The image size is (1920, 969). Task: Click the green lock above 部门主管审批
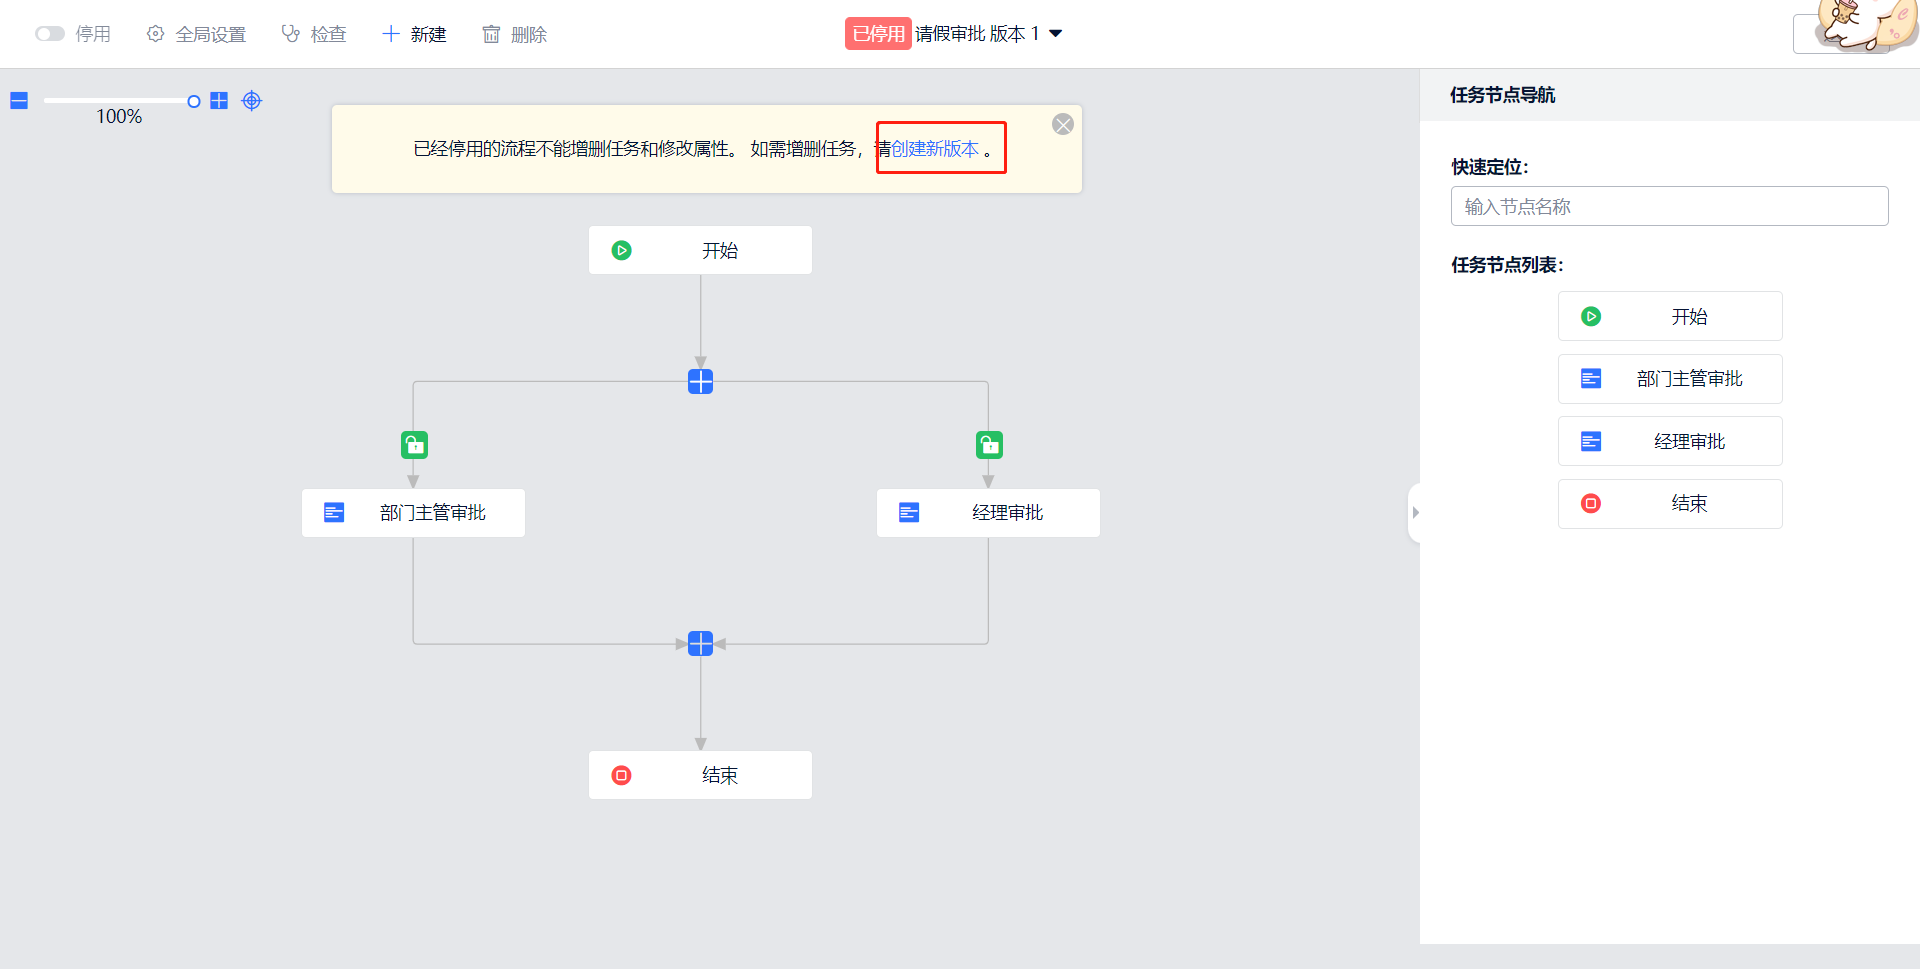pos(414,445)
